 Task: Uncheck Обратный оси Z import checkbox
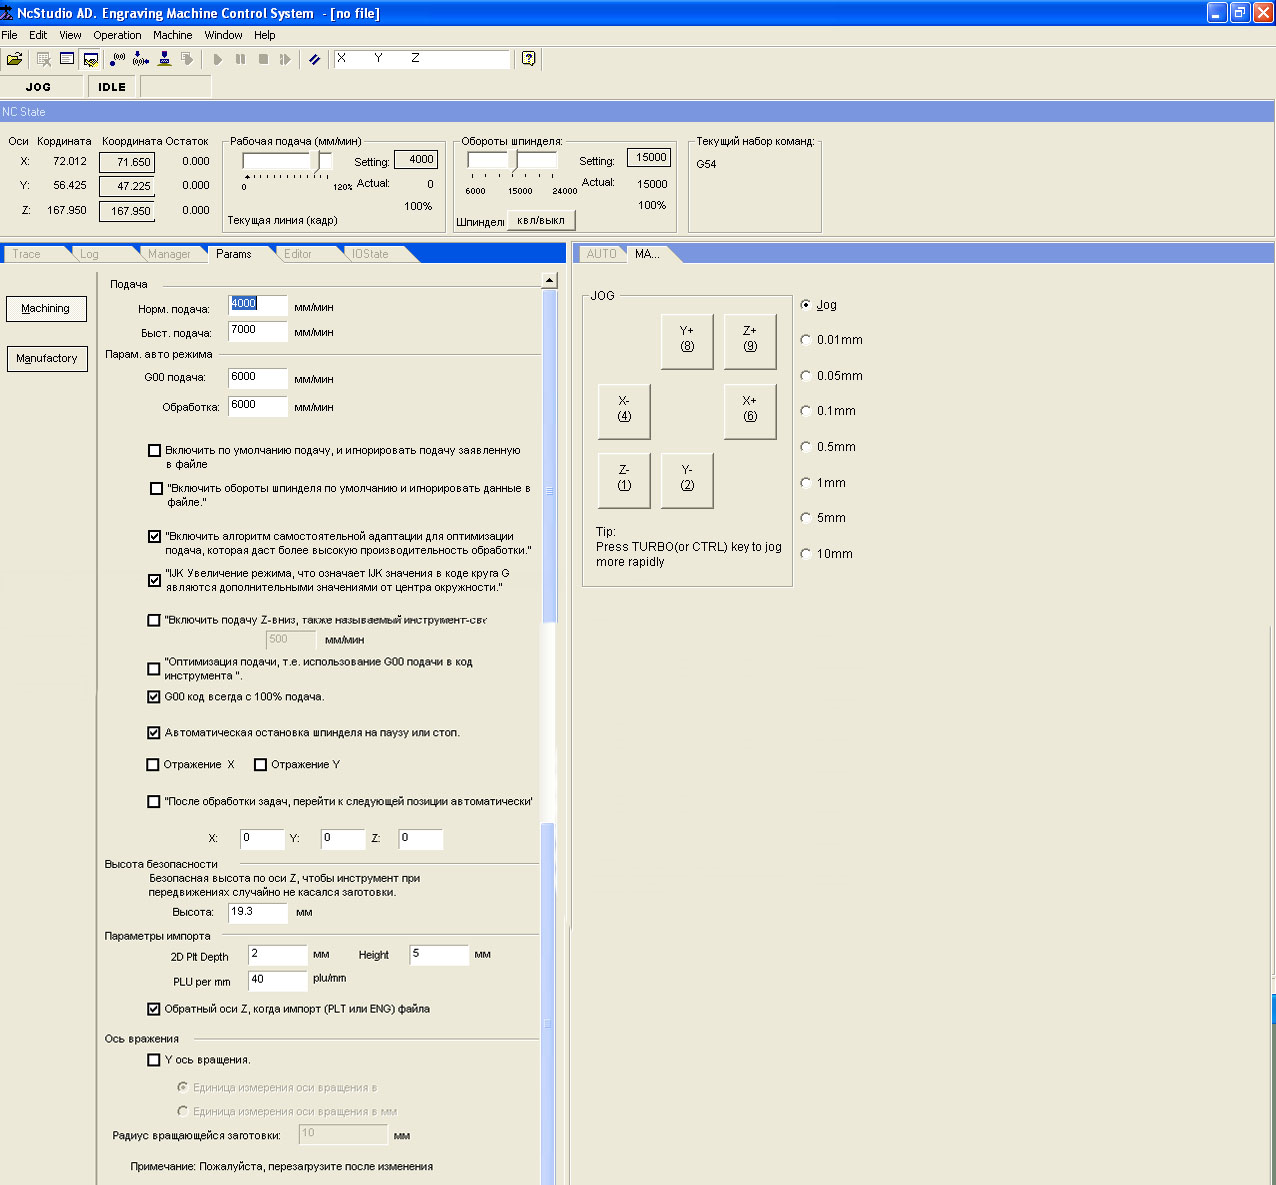point(154,1009)
